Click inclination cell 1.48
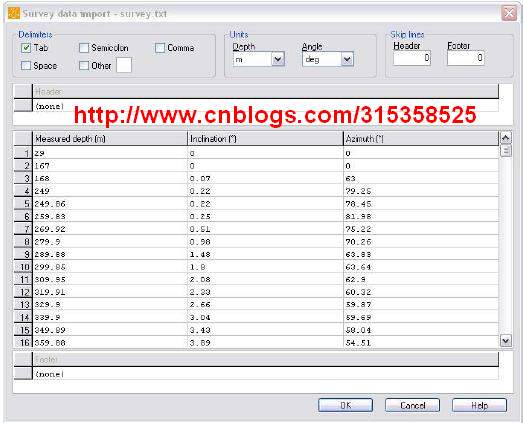This screenshot has height=423, width=524. coord(265,254)
